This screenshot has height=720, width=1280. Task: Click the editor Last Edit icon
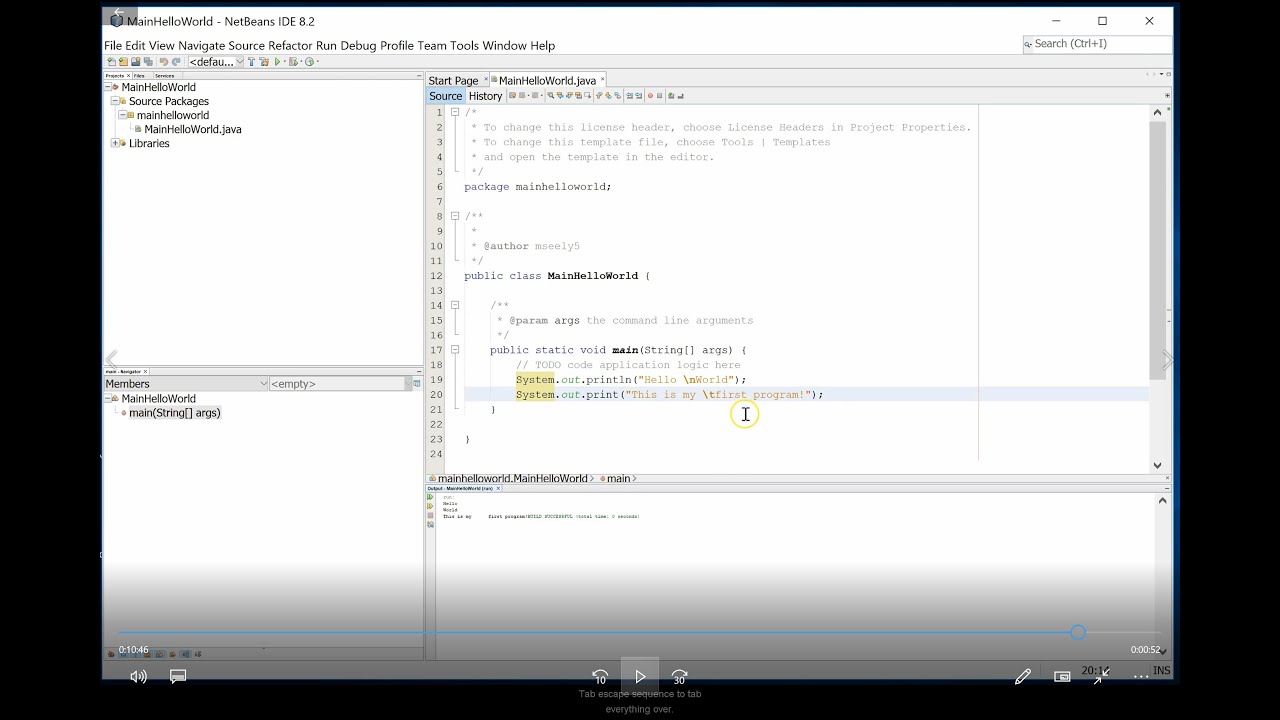512,96
